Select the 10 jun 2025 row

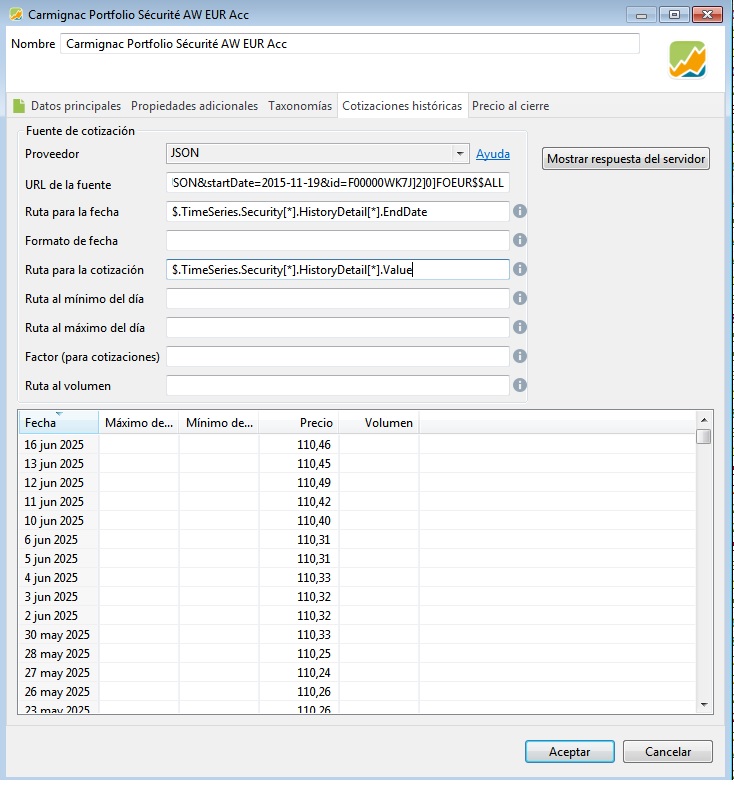357,520
